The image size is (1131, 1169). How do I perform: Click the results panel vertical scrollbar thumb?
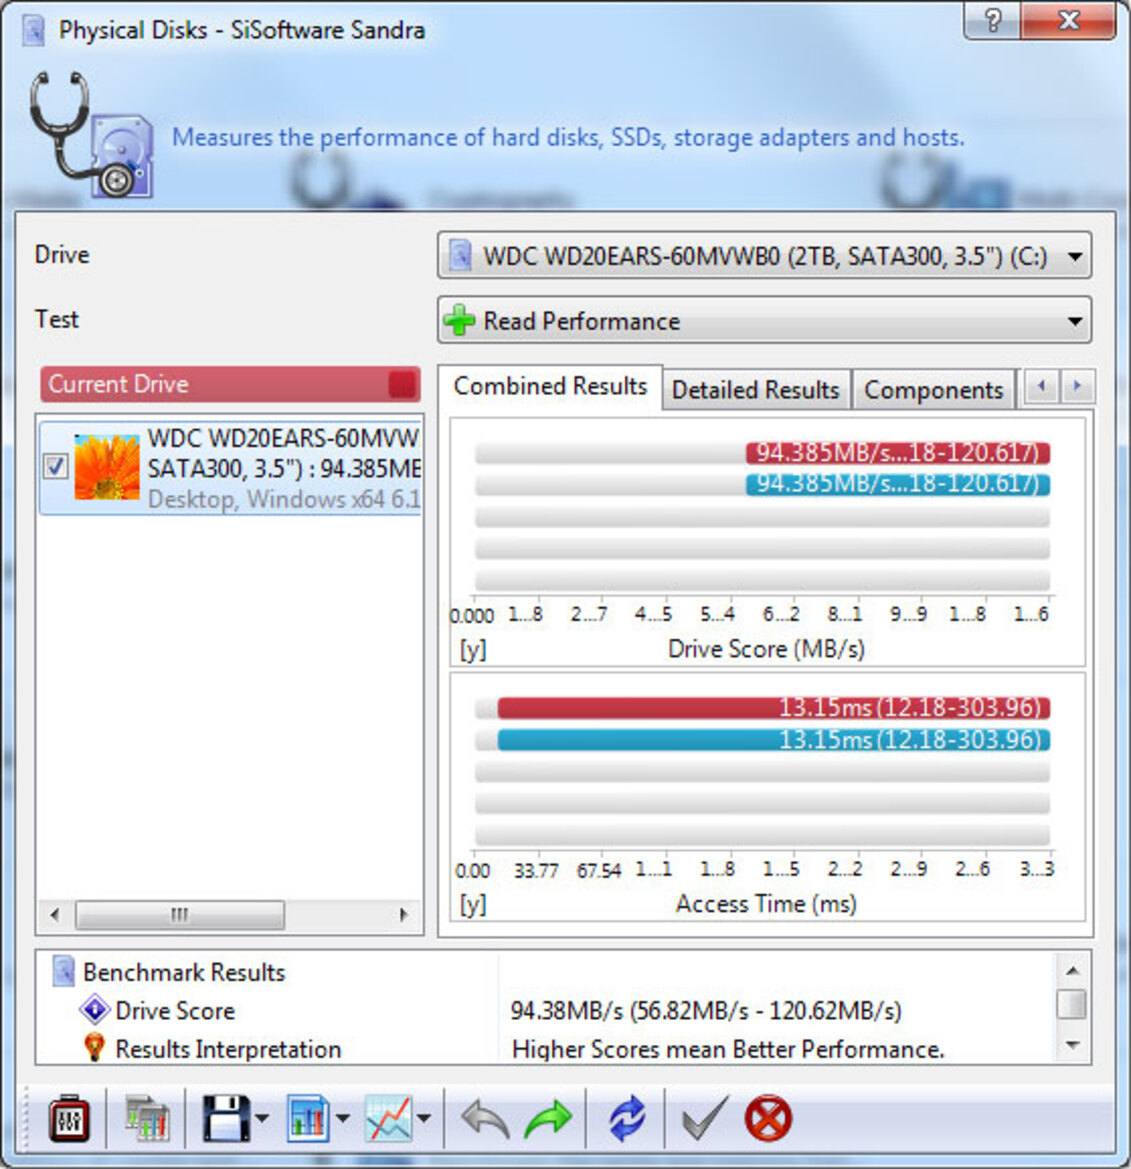pyautogui.click(x=1072, y=1003)
